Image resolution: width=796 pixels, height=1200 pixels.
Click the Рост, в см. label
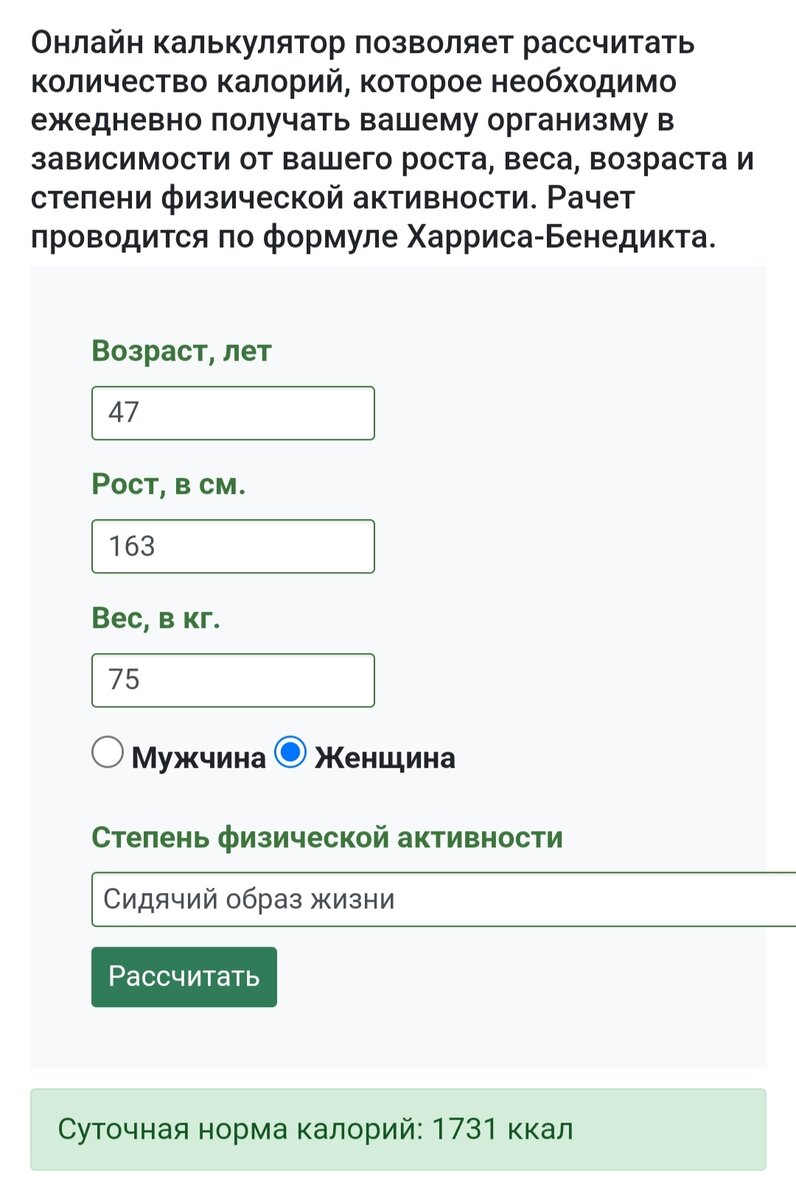tap(169, 485)
